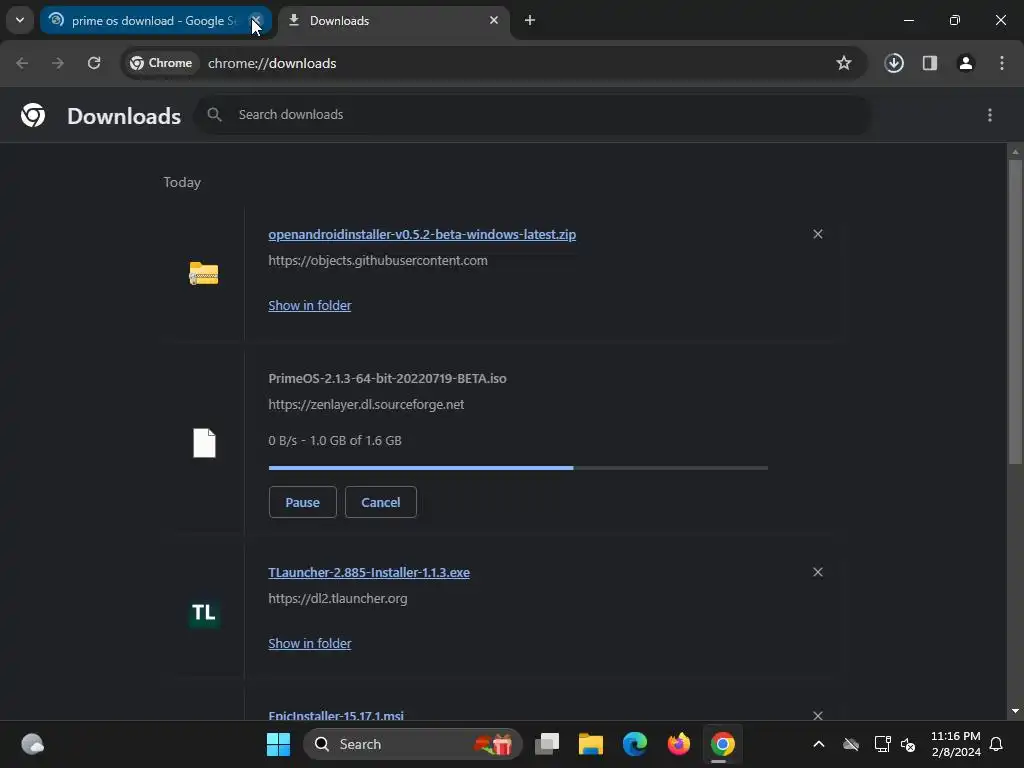Remove openandroidinstaller zip from list
The width and height of the screenshot is (1024, 768).
[x=818, y=234]
